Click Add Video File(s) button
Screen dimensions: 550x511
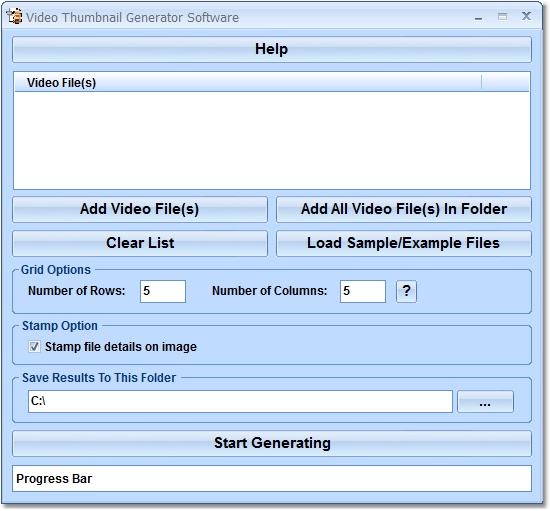point(140,209)
